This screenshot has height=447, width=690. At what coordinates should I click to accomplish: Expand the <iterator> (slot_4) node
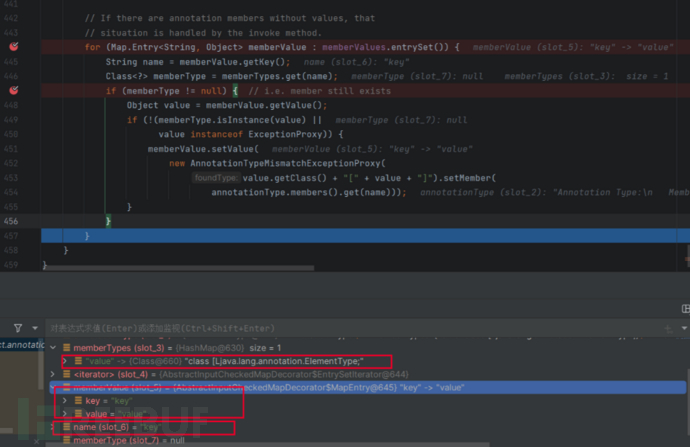(54, 374)
